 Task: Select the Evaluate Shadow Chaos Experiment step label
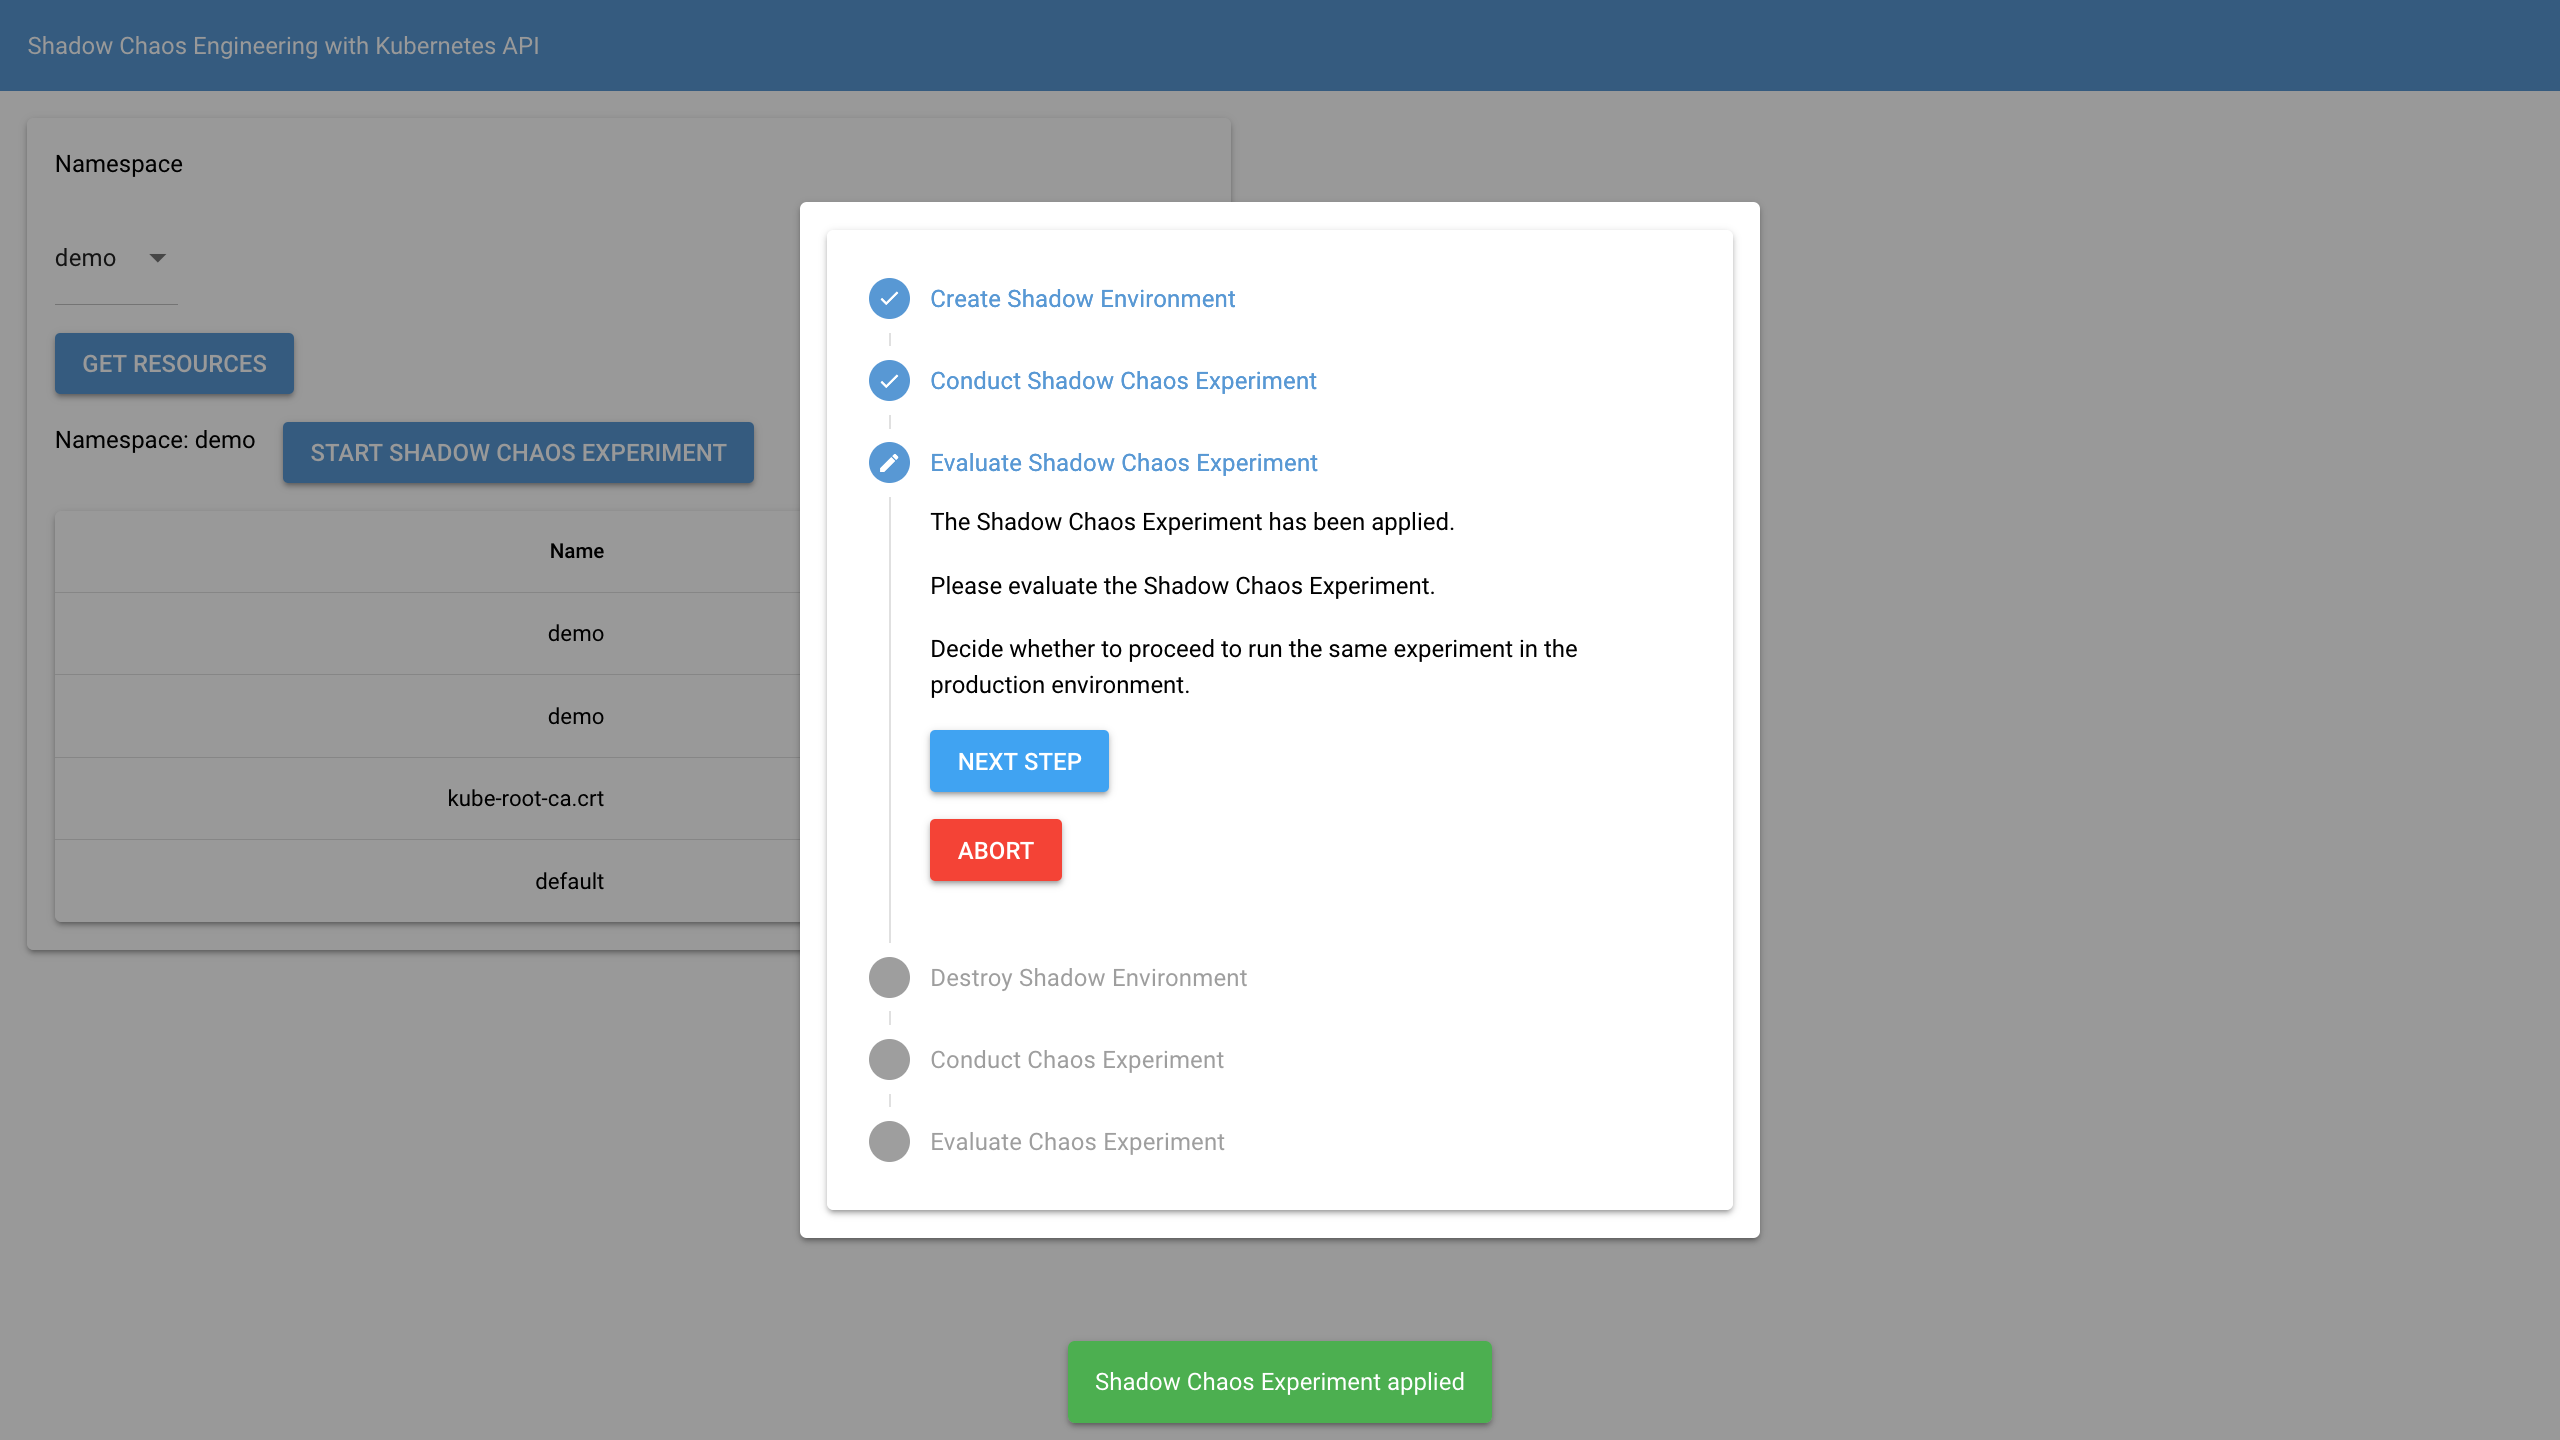pos(1123,462)
